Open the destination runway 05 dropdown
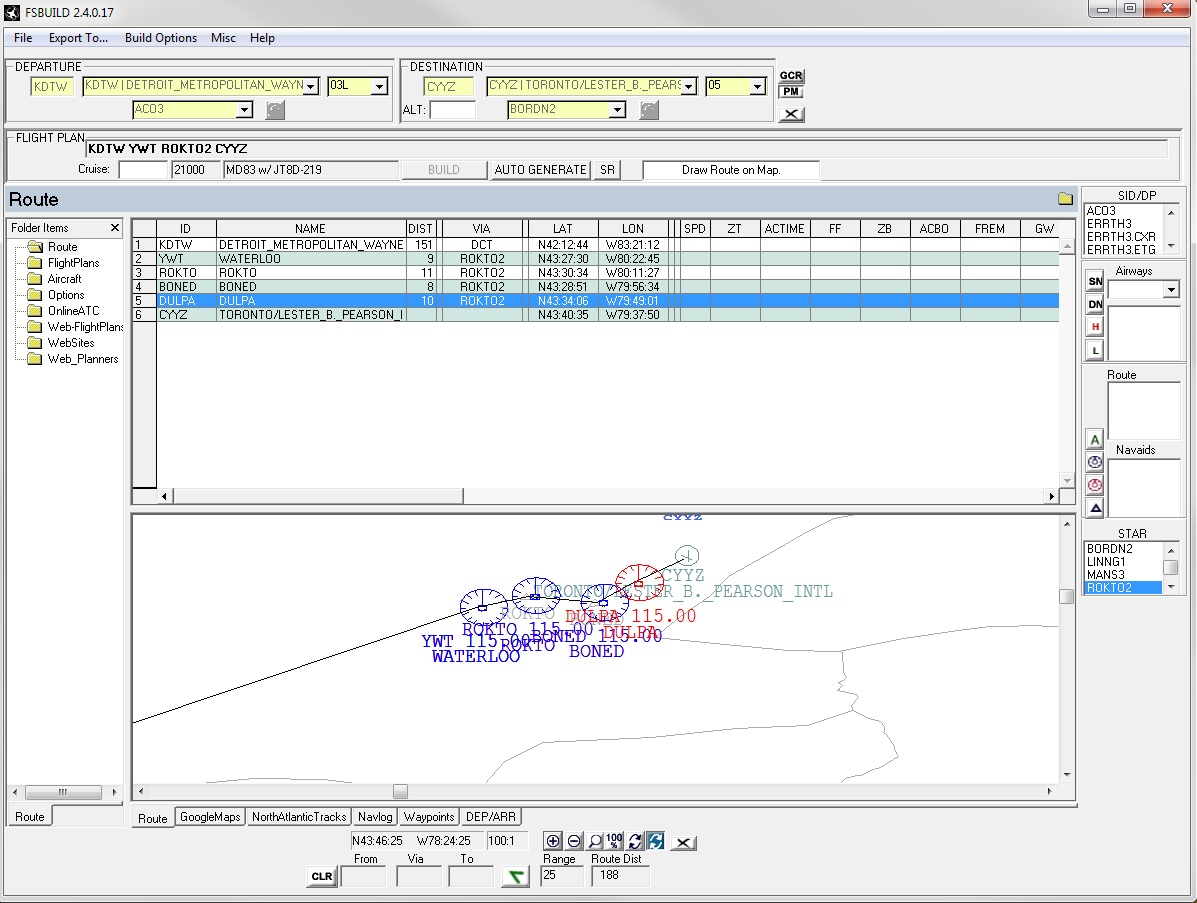The height and width of the screenshot is (903, 1197). 757,86
